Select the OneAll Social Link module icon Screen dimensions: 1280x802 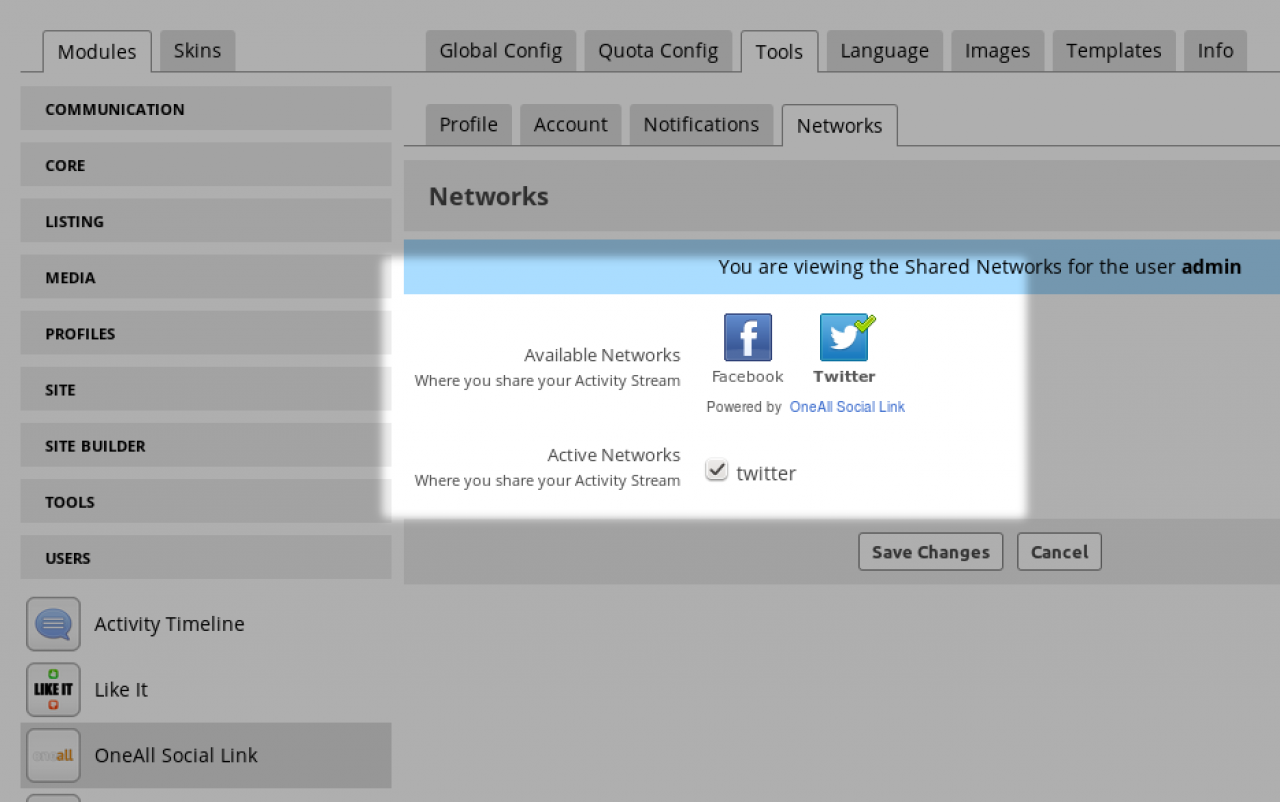coord(53,756)
